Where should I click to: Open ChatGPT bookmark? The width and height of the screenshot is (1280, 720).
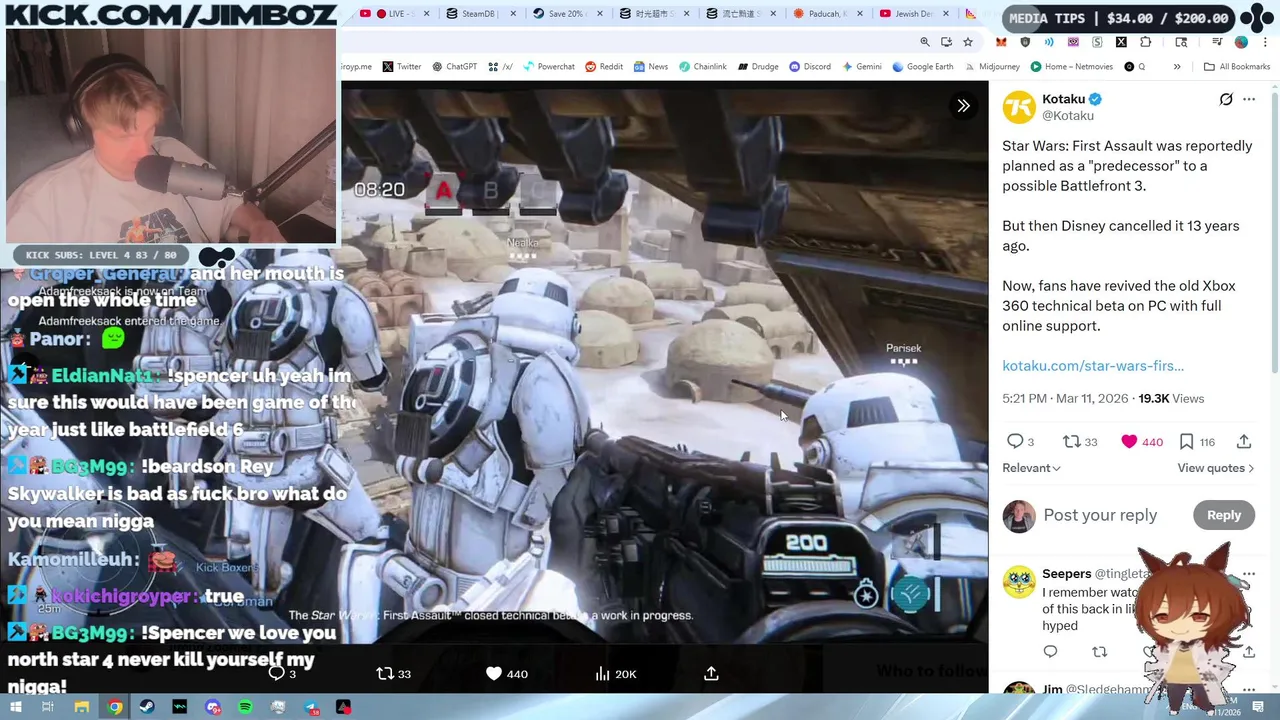tap(454, 66)
